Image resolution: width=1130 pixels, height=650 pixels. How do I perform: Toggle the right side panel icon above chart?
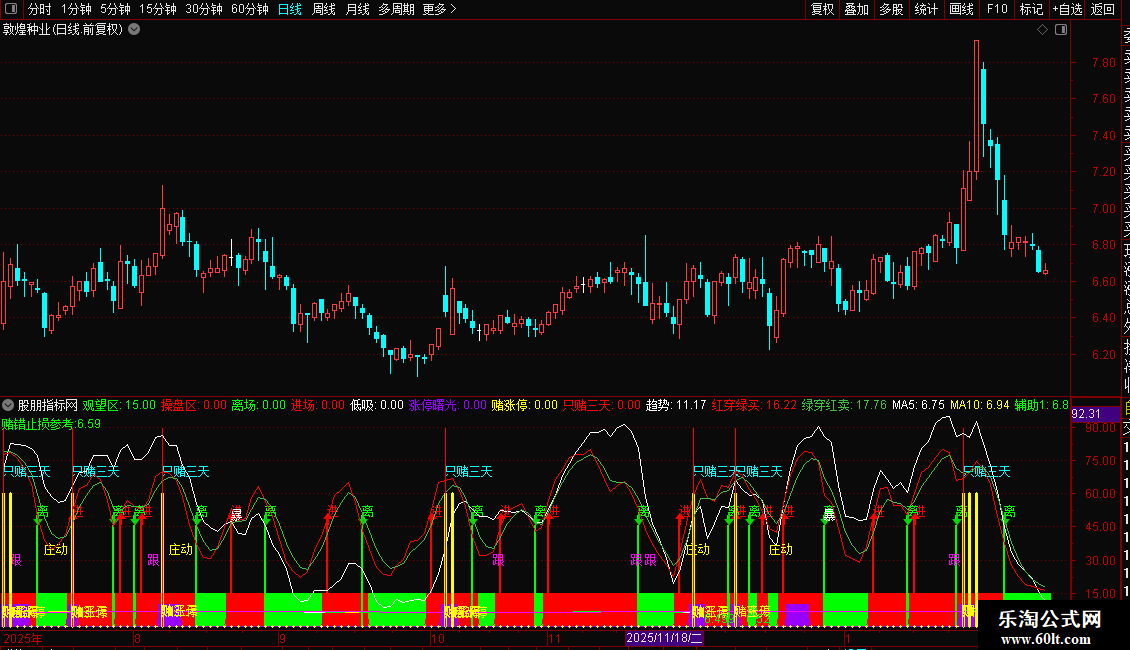point(1061,30)
